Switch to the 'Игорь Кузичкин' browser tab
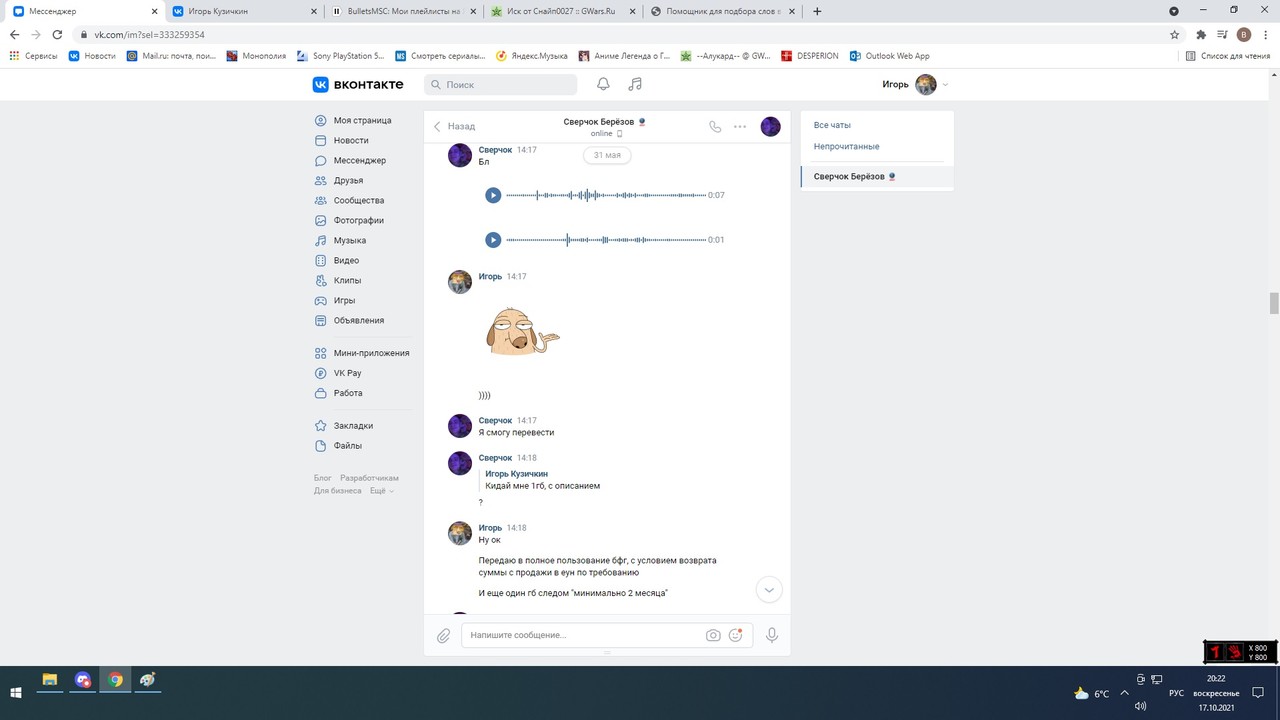 click(x=243, y=11)
